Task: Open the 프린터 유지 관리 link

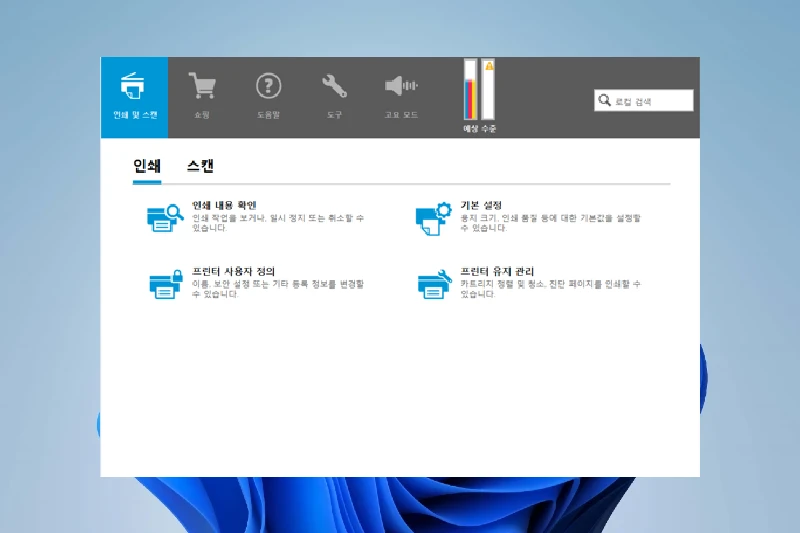Action: pyautogui.click(x=497, y=271)
